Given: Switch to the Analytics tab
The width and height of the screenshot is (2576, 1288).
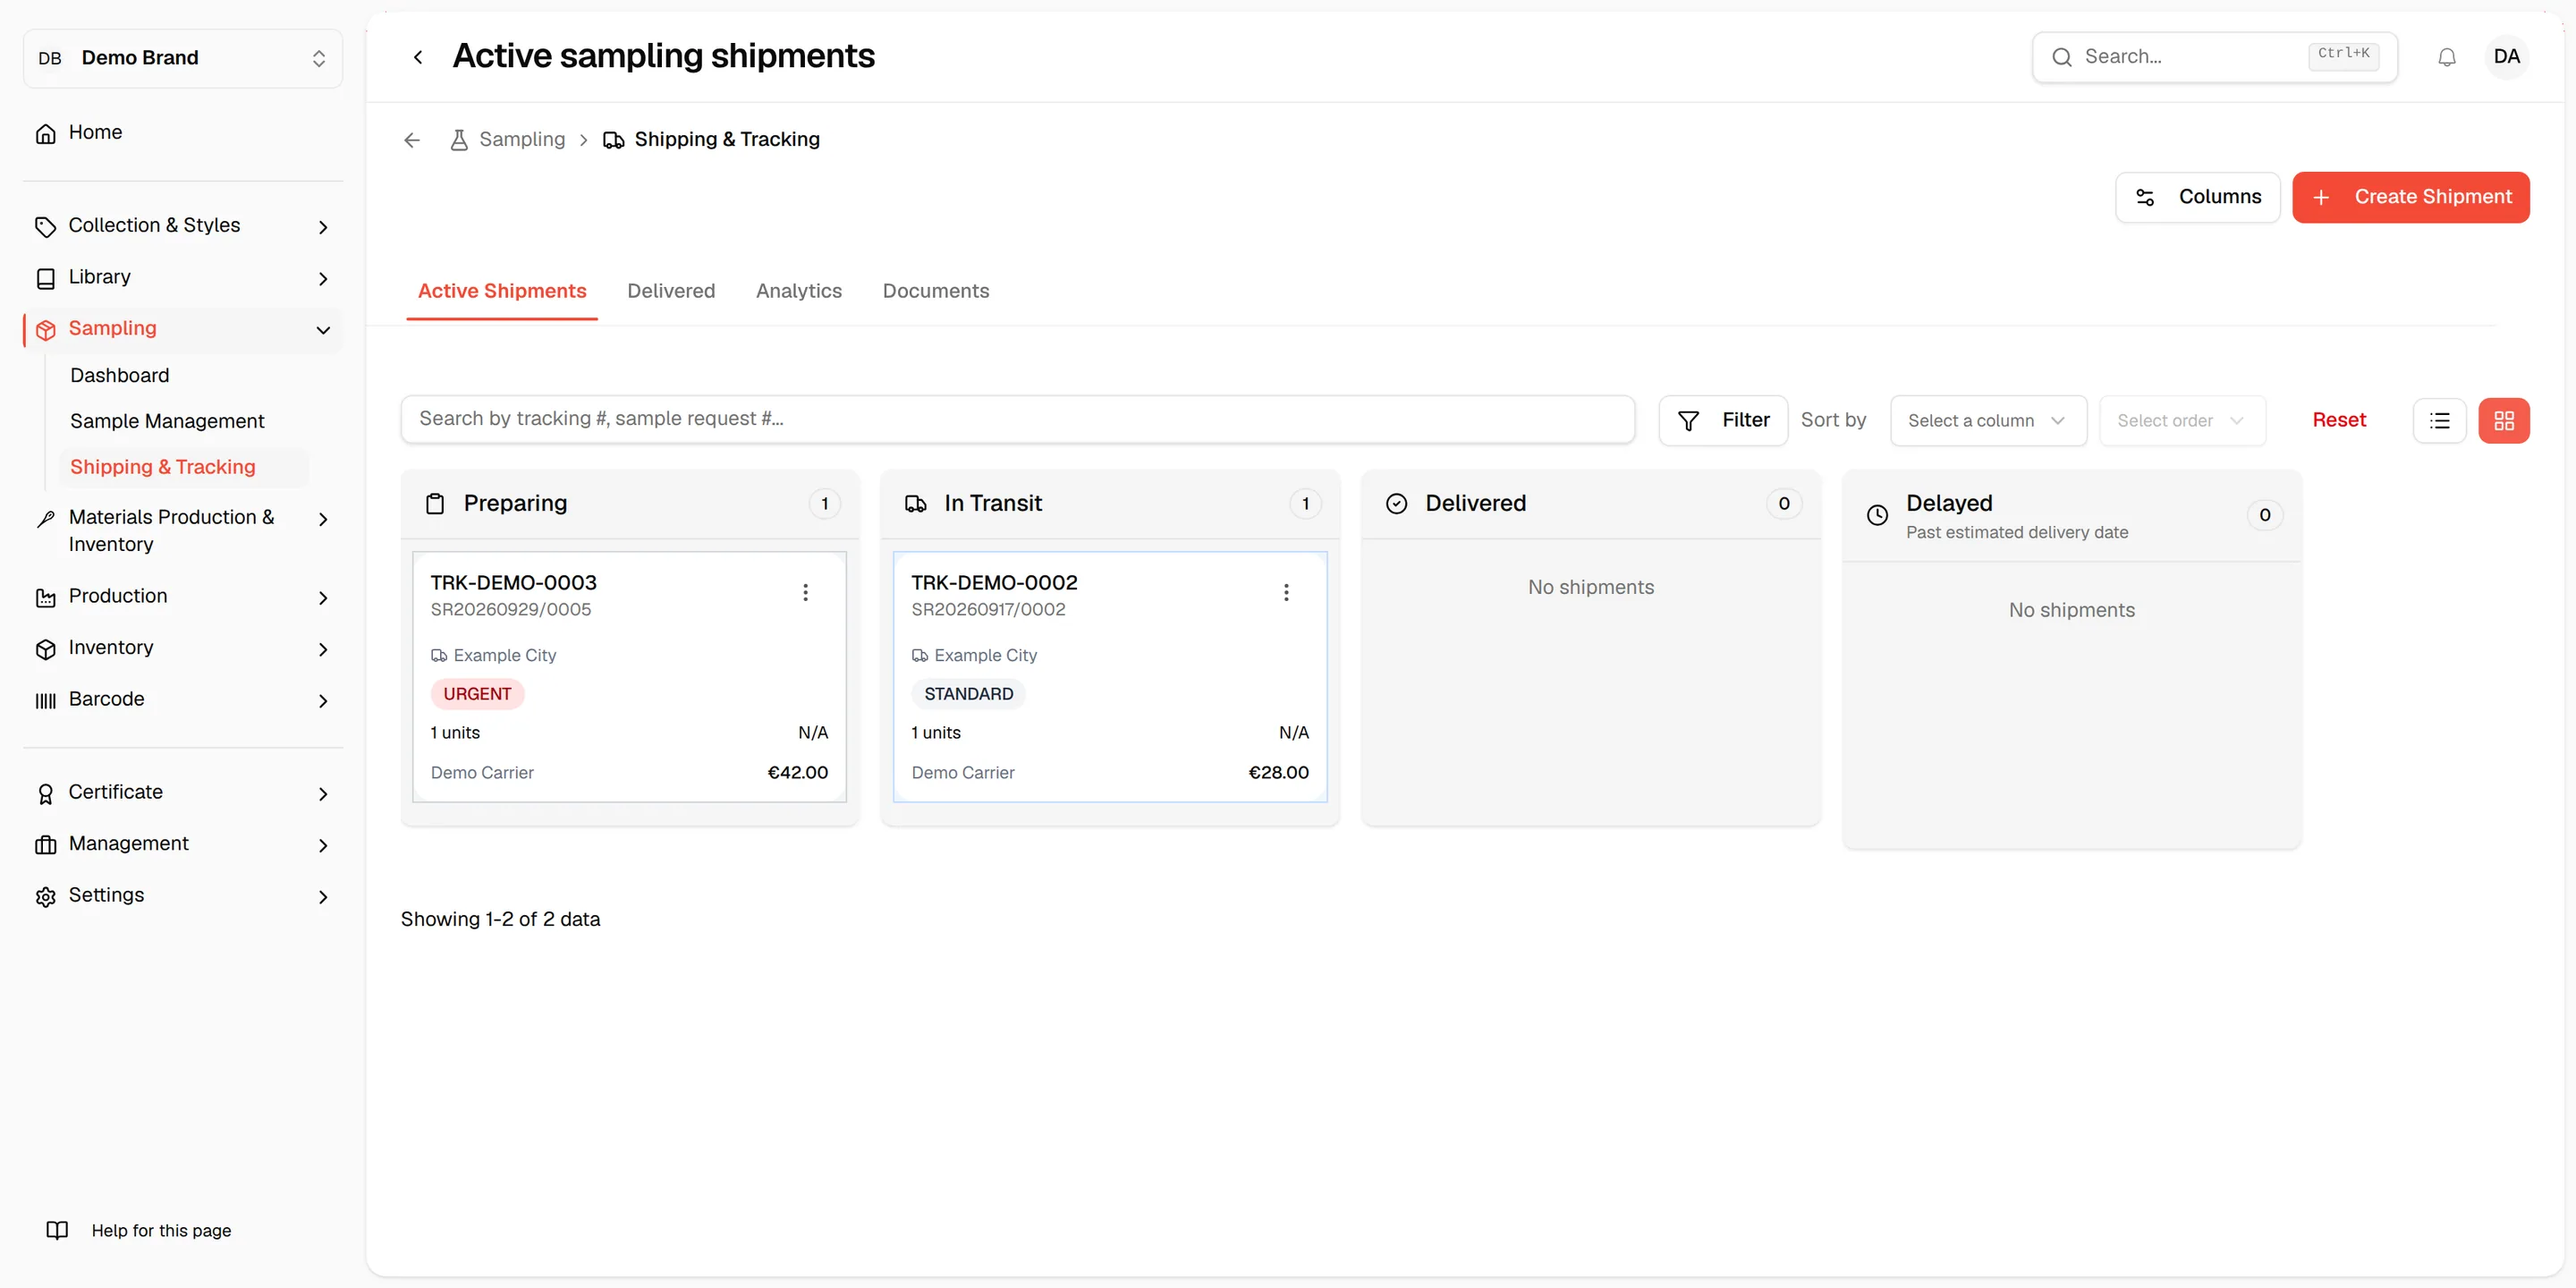Looking at the screenshot, I should pyautogui.click(x=798, y=291).
